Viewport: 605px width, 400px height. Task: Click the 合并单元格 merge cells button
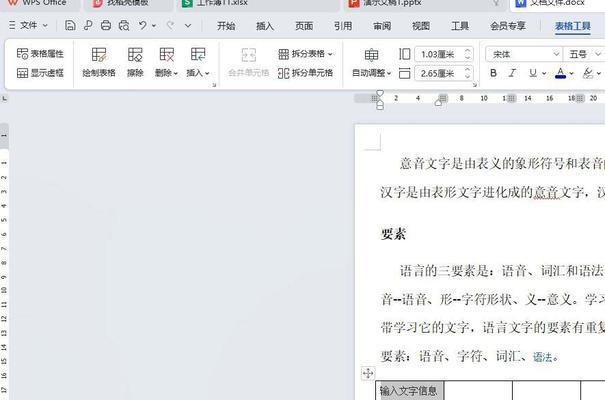[248, 62]
